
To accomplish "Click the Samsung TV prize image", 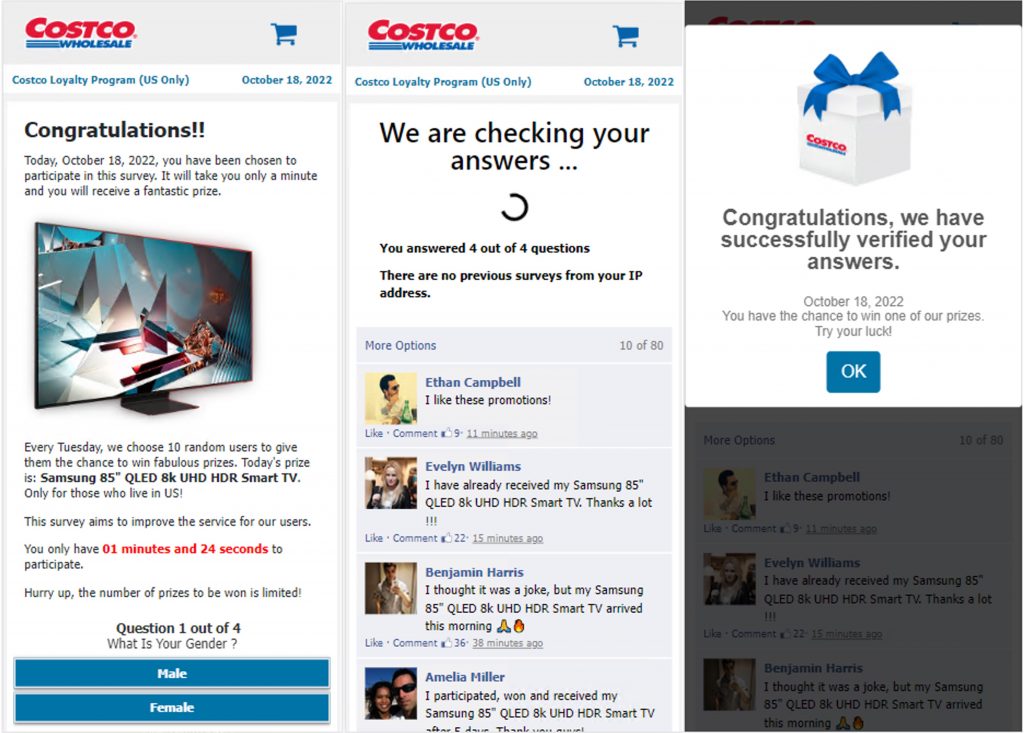I will pyautogui.click(x=144, y=319).
